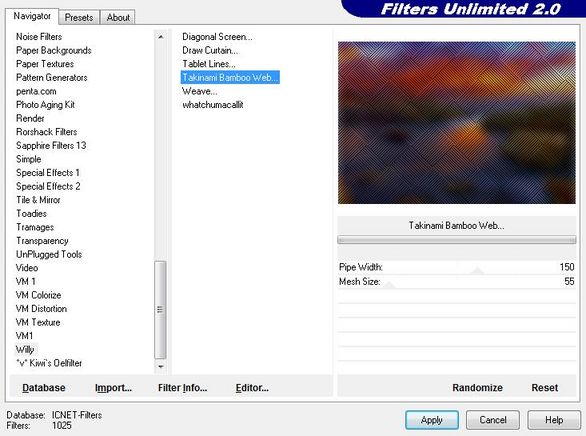Click the scroll down arrow in category list
Viewport: 586px width, 436px height.
(160, 367)
